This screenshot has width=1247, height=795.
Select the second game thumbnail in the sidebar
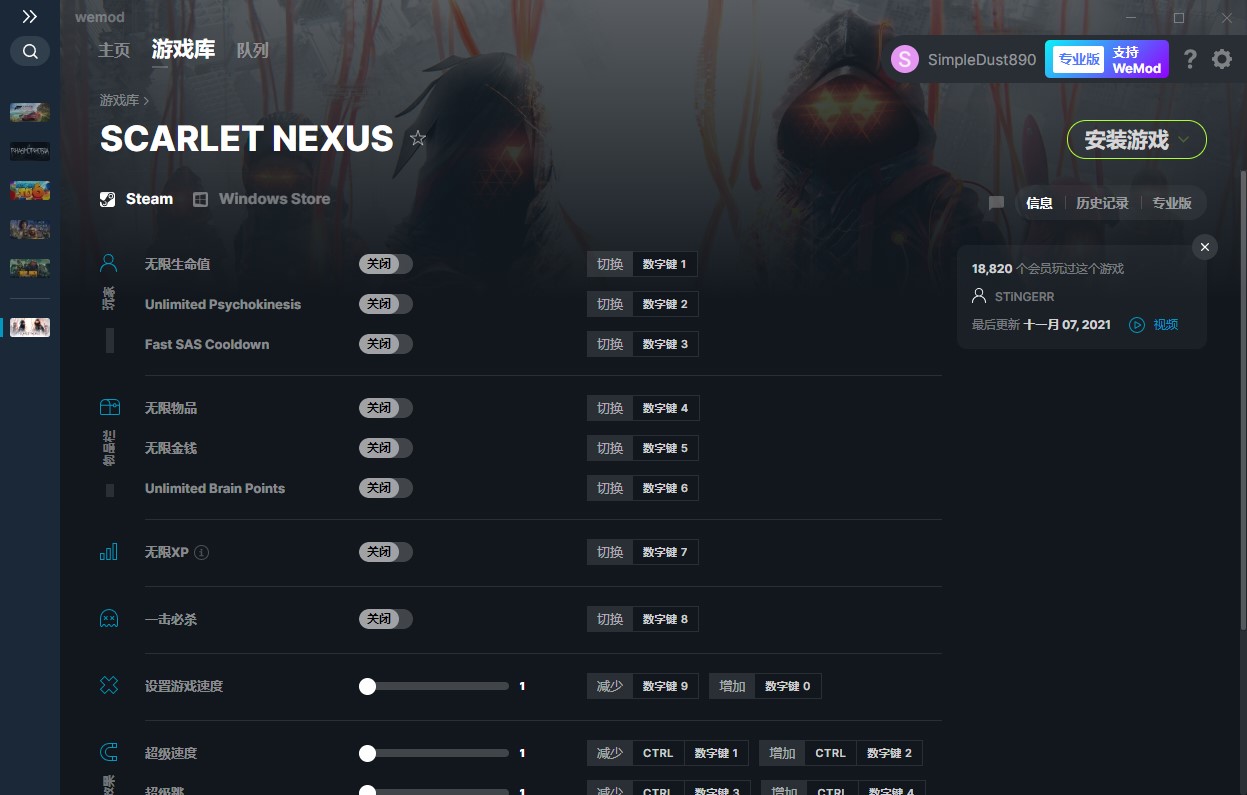tap(30, 151)
